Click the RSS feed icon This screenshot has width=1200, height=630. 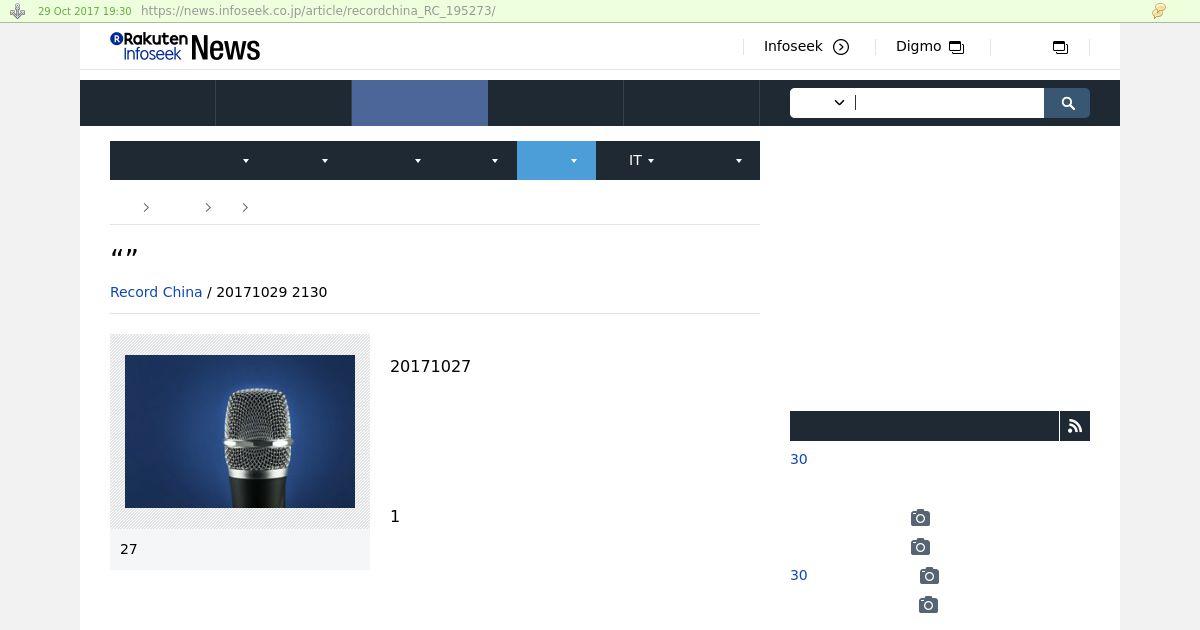(1075, 426)
